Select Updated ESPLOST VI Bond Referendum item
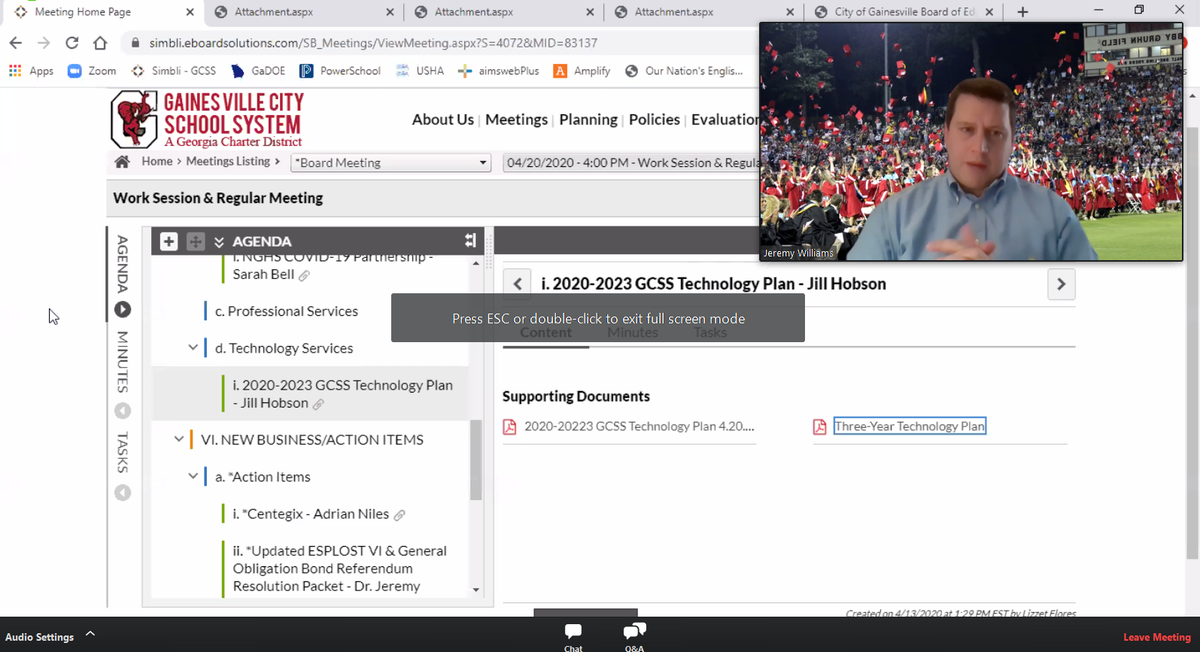This screenshot has height=652, width=1200. (x=339, y=568)
